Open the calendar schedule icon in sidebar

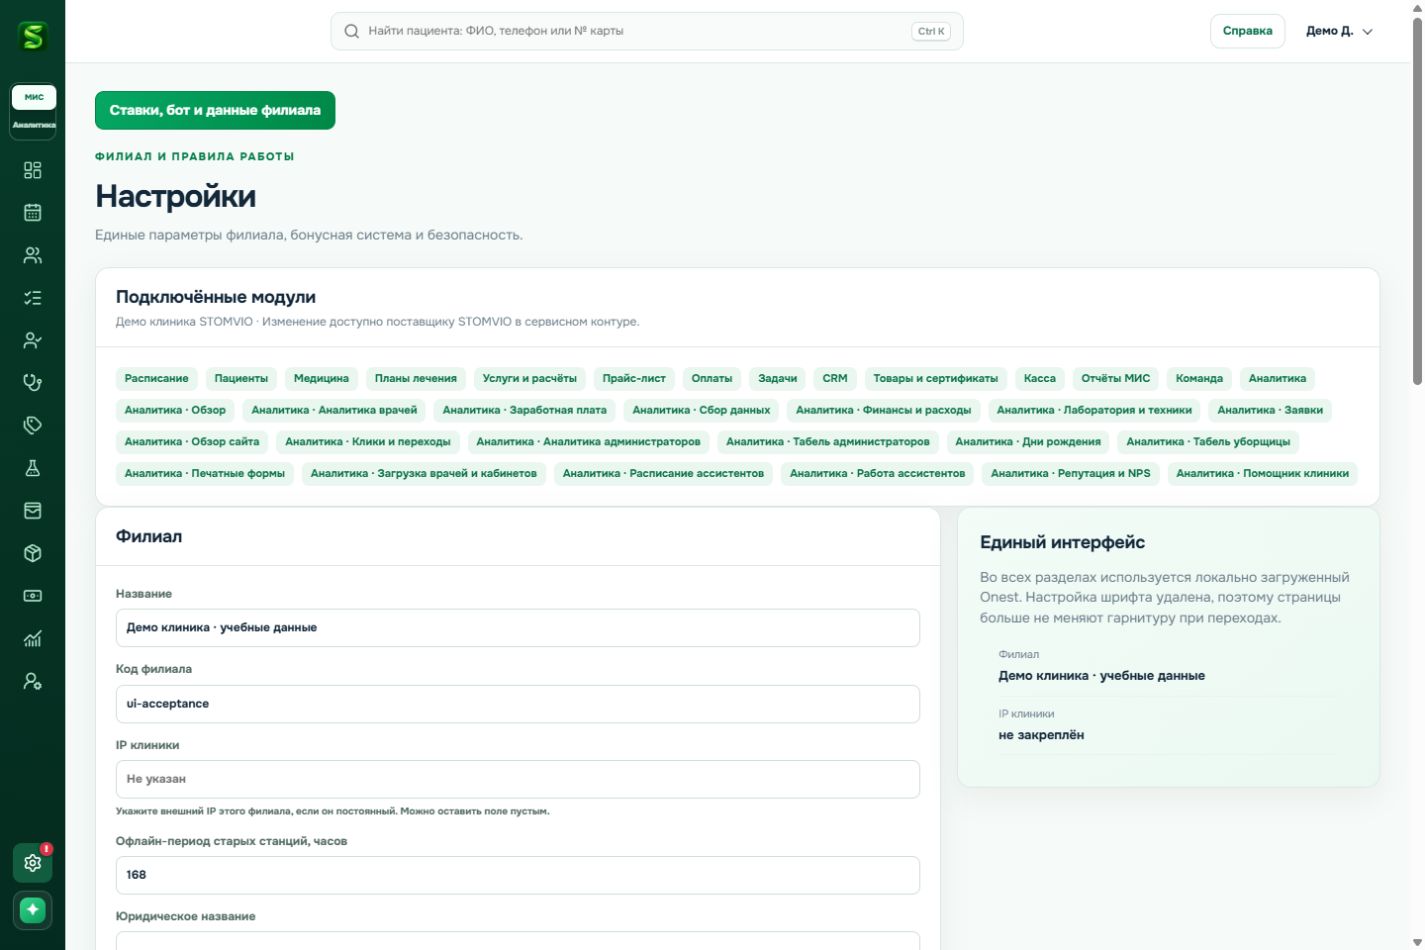tap(32, 212)
